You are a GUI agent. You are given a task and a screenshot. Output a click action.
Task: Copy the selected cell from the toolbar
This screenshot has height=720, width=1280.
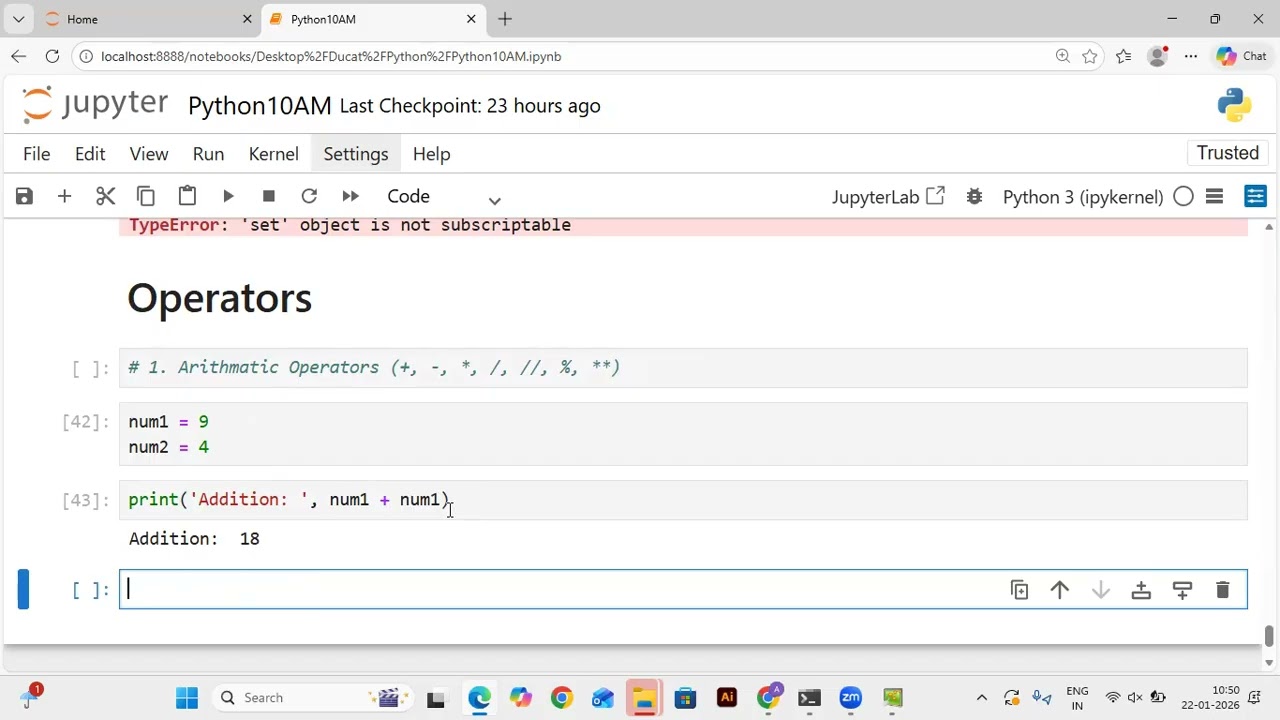click(x=146, y=196)
